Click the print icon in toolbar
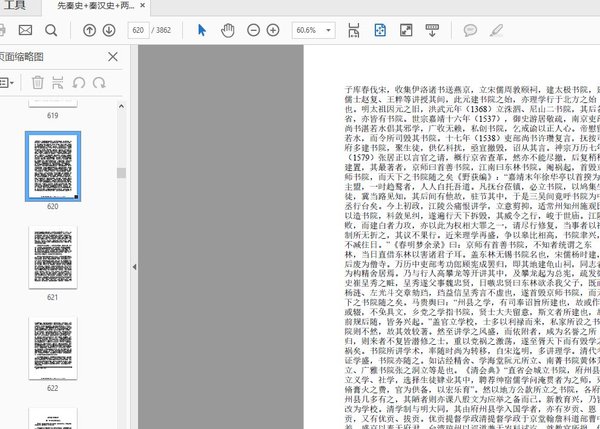 tap(4, 31)
